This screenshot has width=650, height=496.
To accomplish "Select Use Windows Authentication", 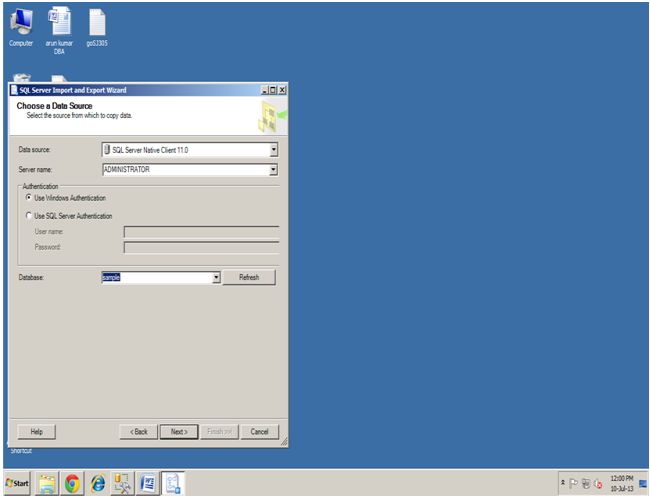I will coord(66,198).
